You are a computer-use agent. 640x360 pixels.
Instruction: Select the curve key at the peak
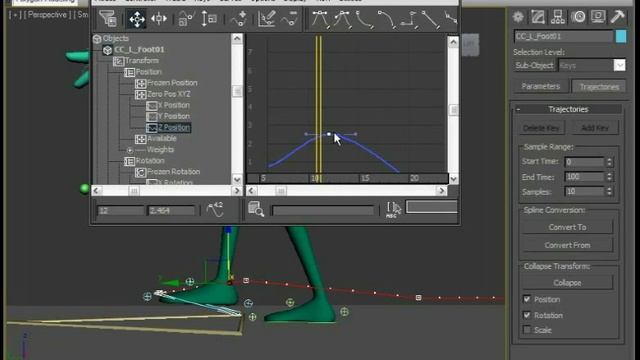(x=329, y=134)
